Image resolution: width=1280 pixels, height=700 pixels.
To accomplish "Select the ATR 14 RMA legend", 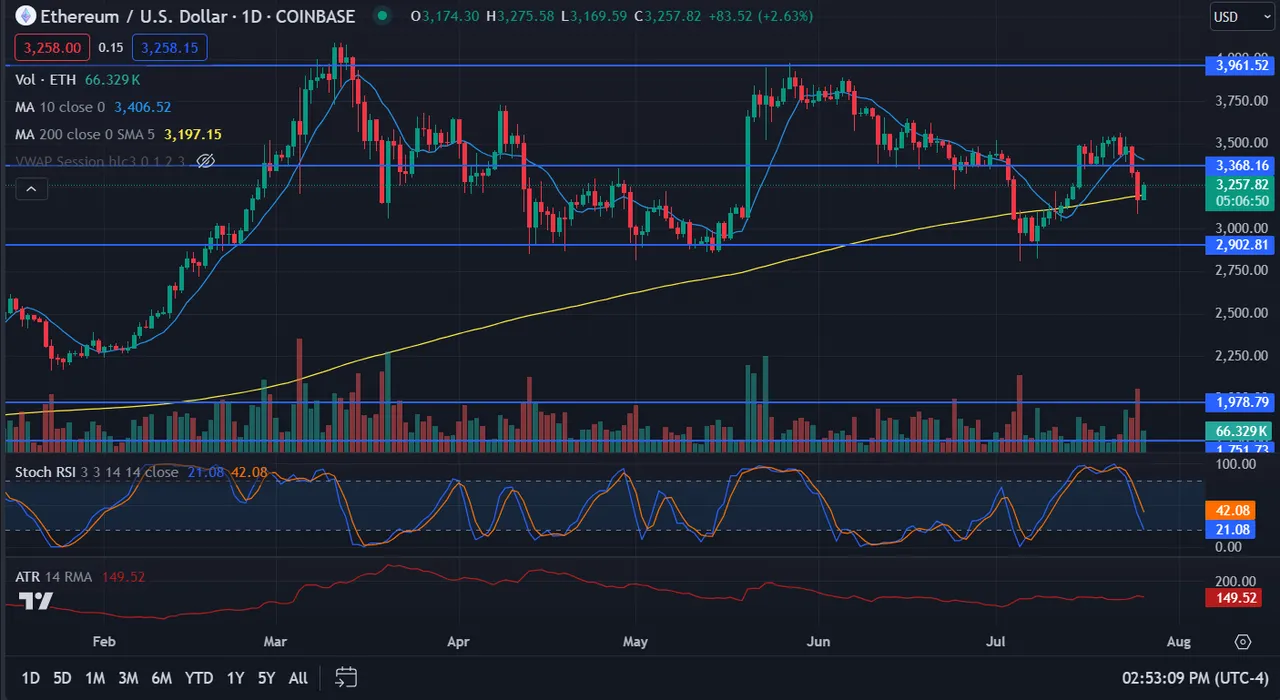I will 54,576.
